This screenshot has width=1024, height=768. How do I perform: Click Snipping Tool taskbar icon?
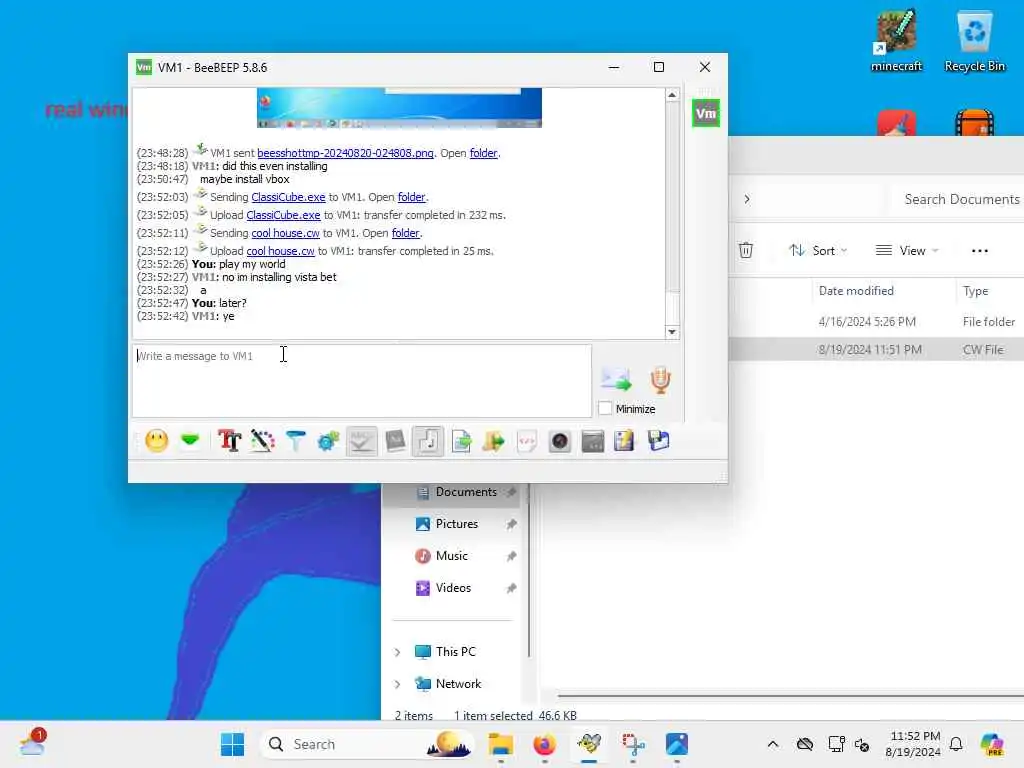[x=633, y=744]
